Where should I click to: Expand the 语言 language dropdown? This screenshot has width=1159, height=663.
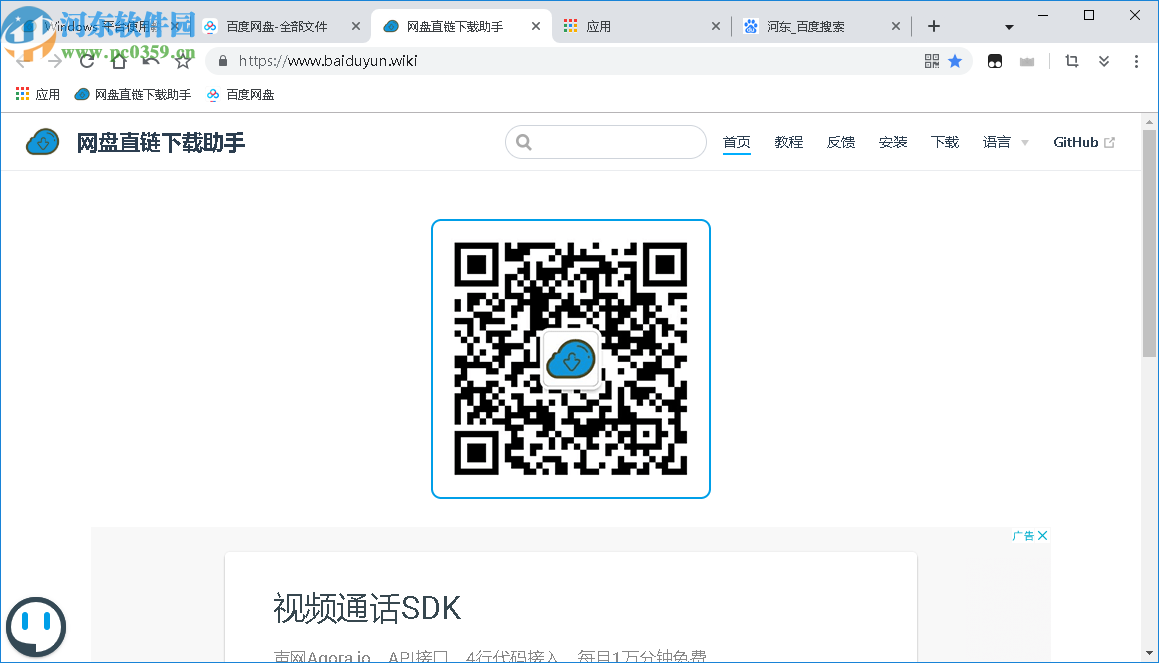1005,142
